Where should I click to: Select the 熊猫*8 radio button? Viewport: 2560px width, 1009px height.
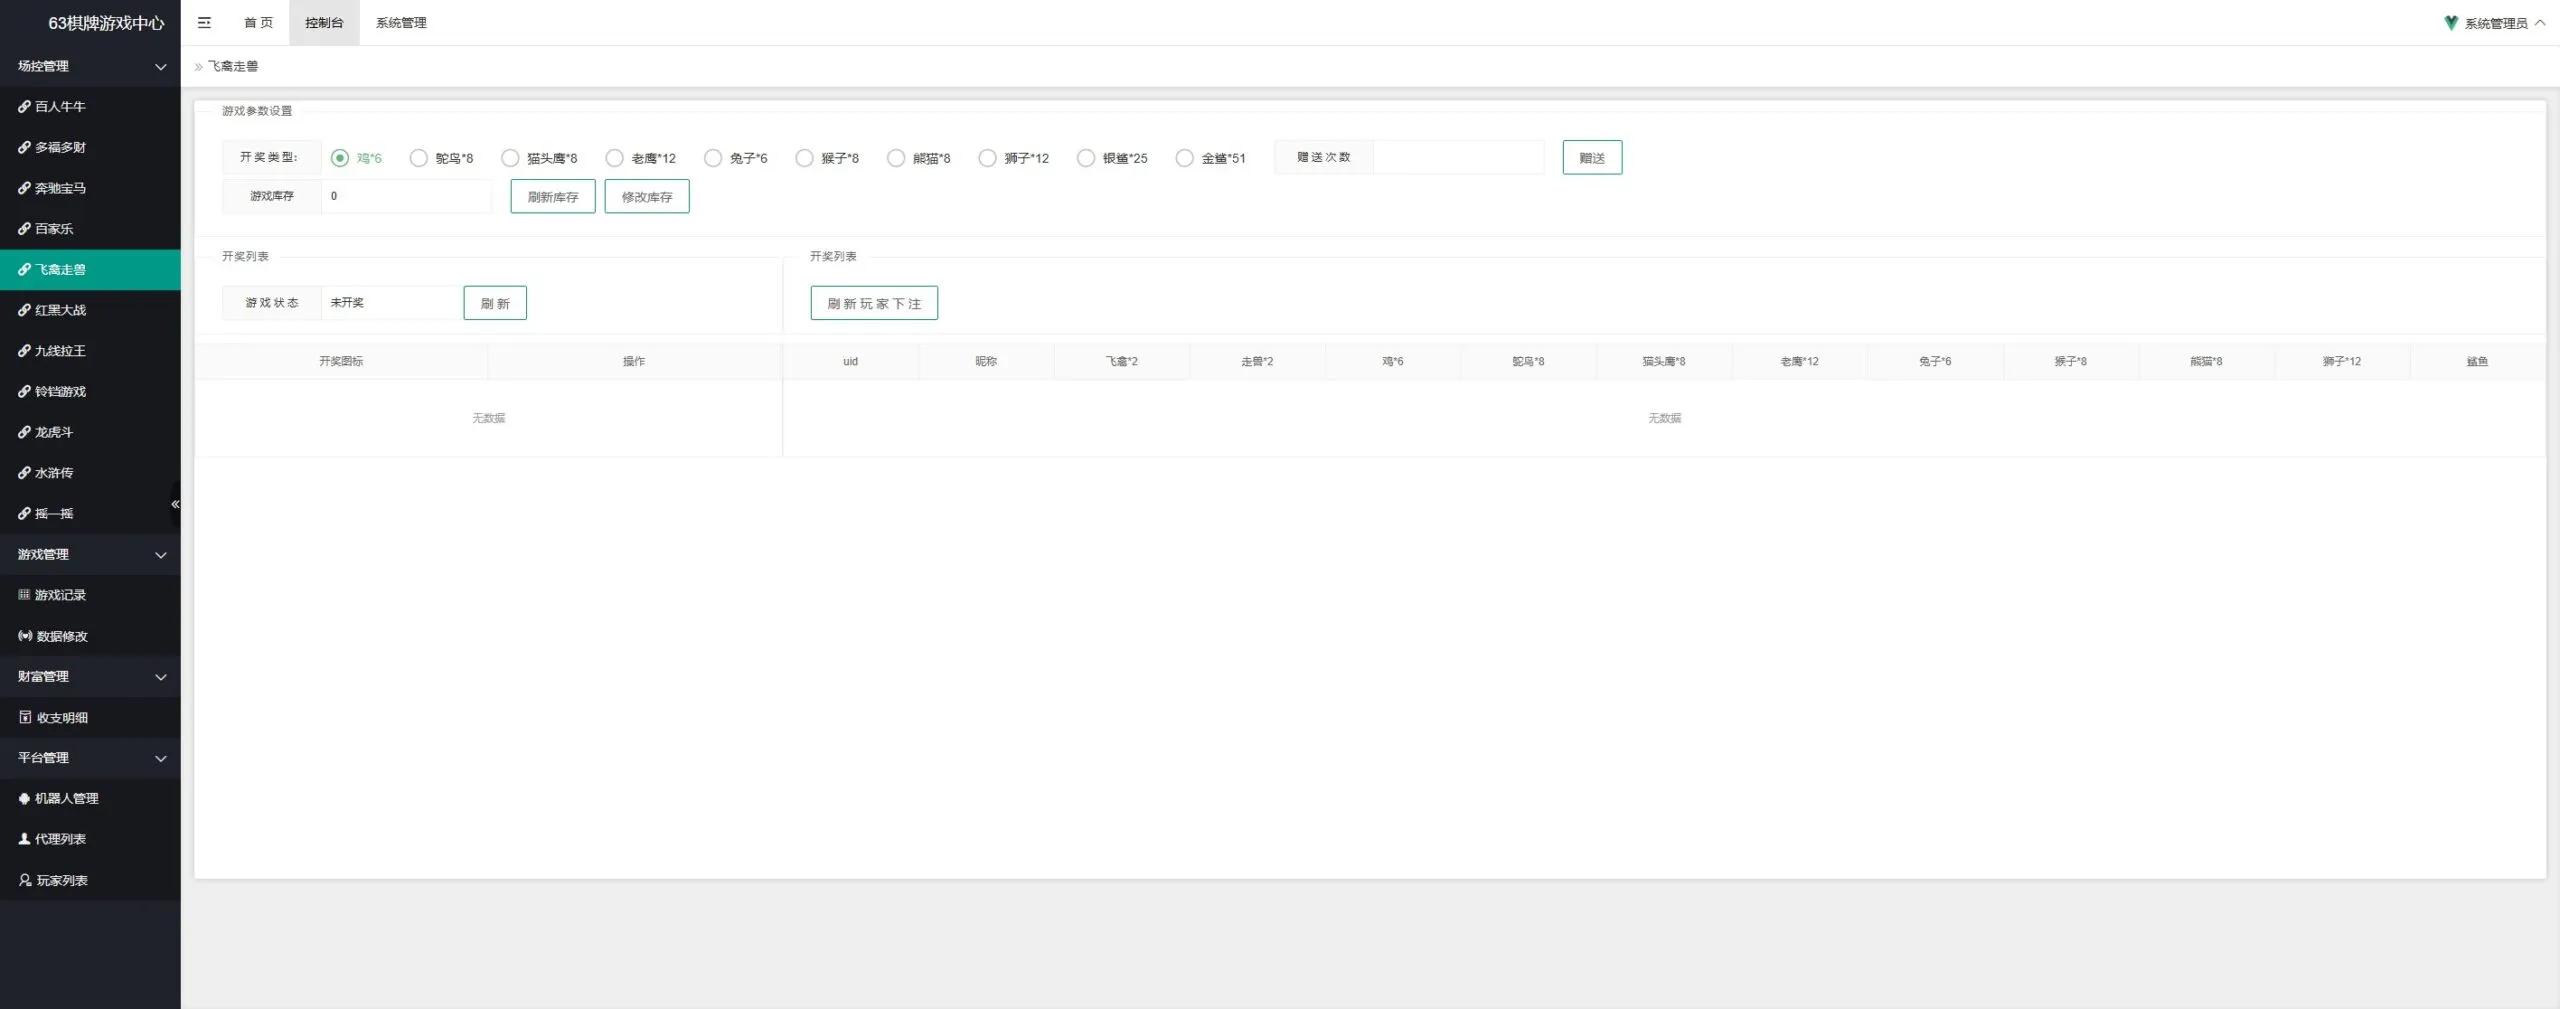pyautogui.click(x=896, y=158)
